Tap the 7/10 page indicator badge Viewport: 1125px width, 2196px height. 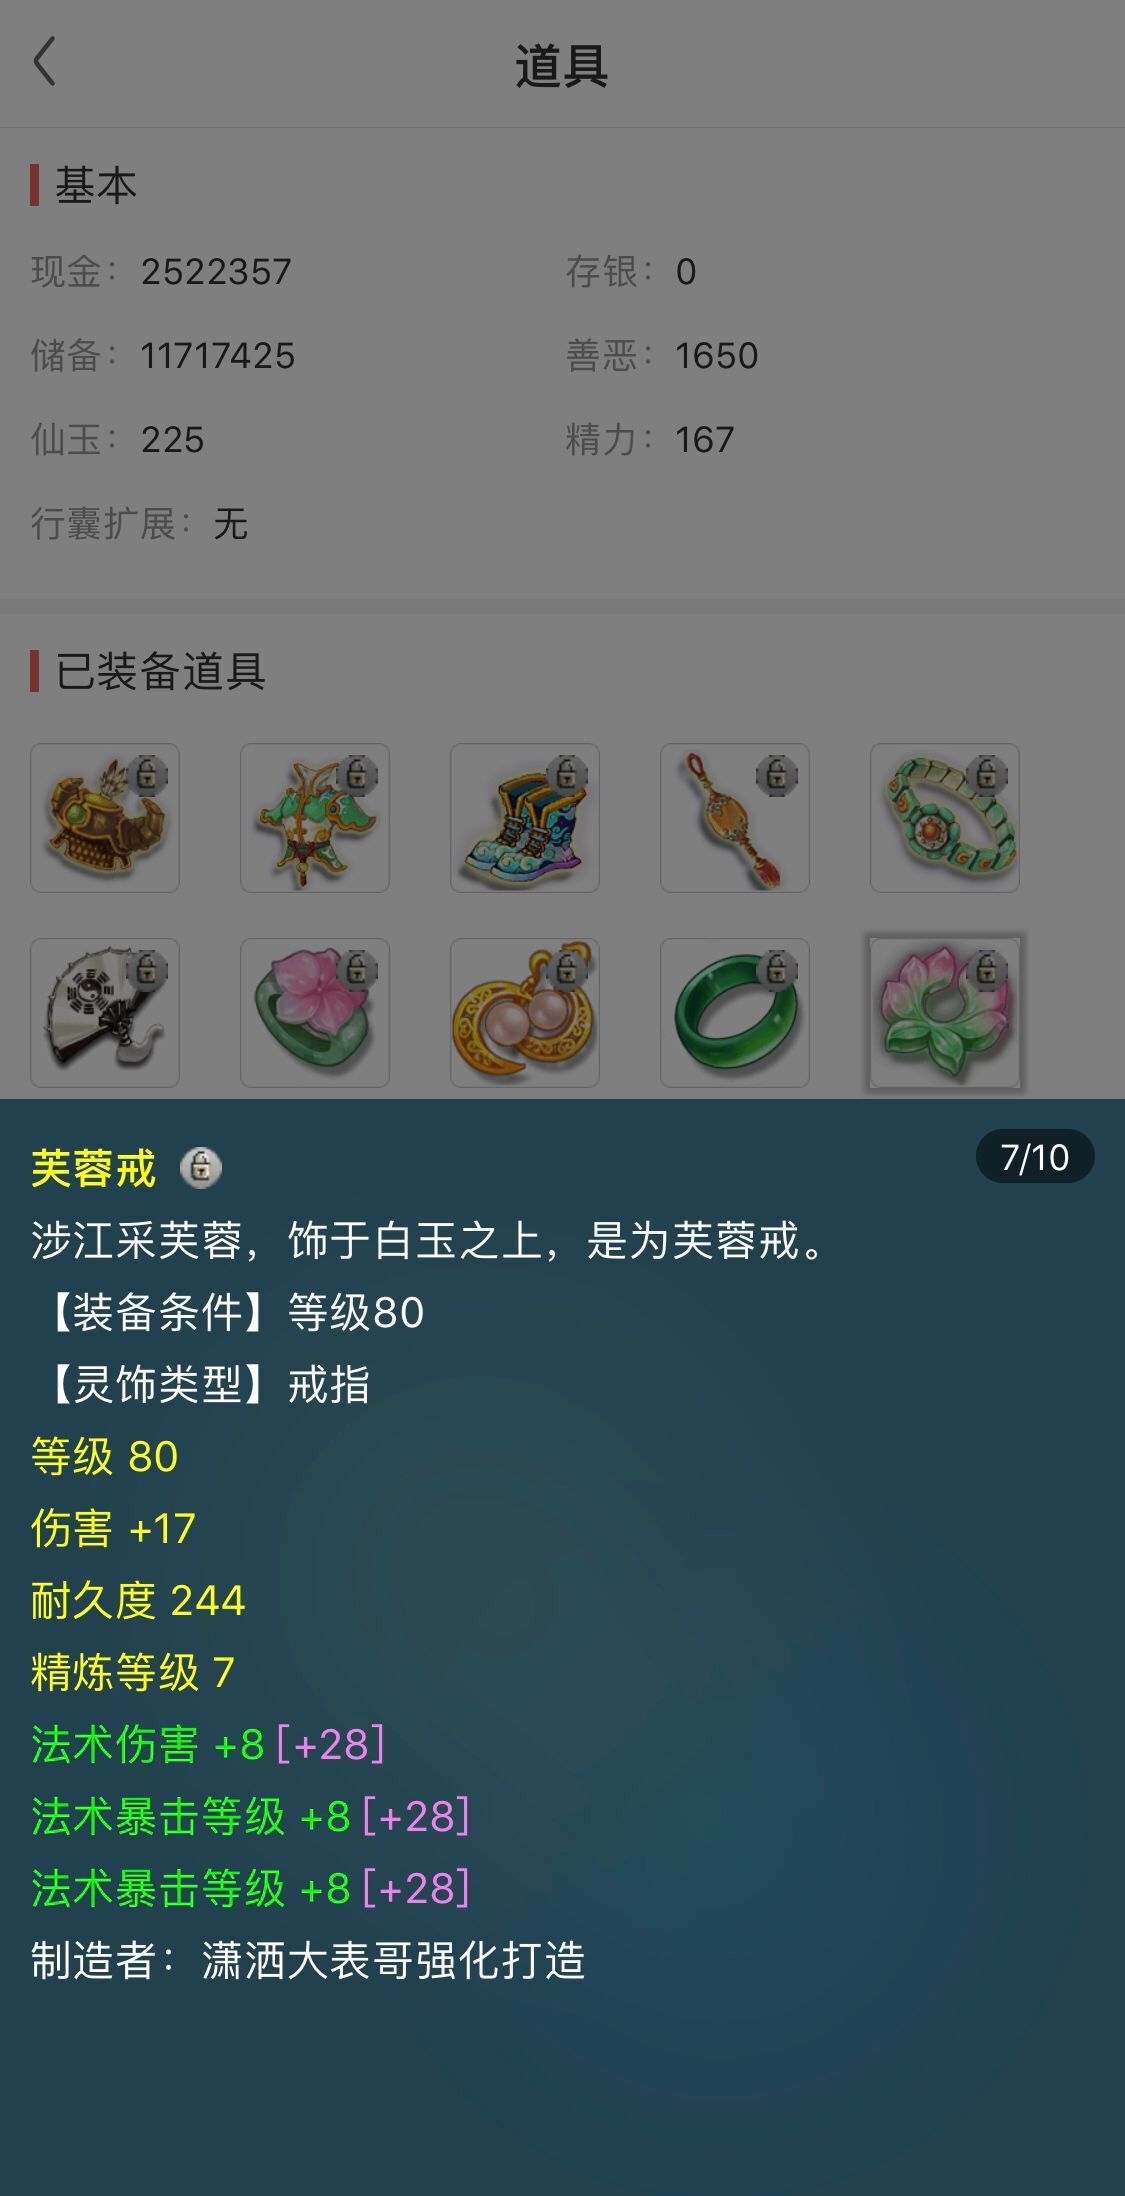(1035, 1157)
